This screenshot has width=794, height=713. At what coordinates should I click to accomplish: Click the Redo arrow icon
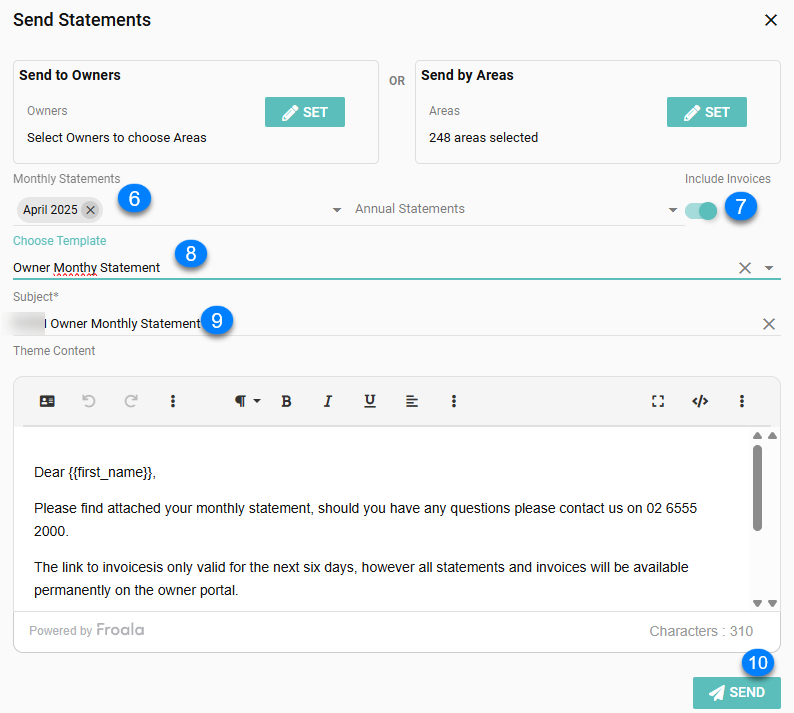(131, 401)
